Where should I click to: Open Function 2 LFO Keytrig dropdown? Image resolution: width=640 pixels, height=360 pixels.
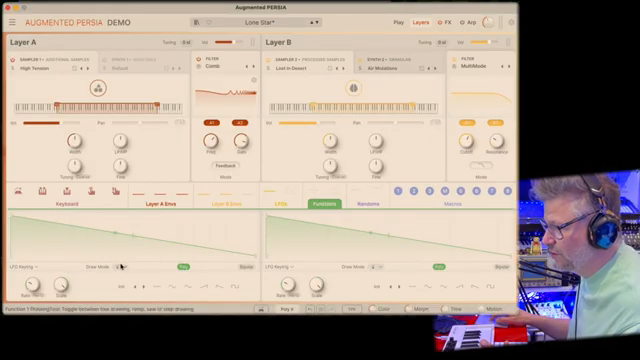tap(280, 267)
